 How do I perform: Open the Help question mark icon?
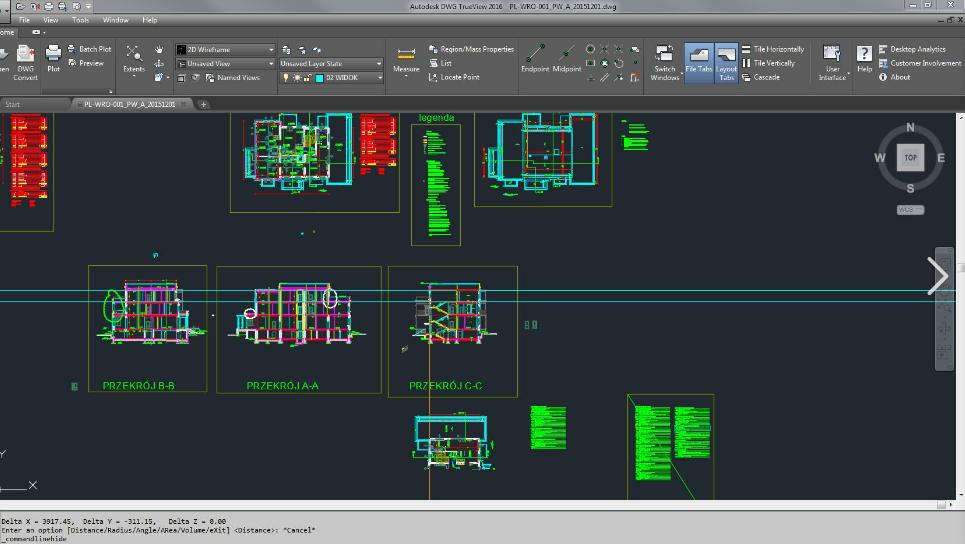pos(864,54)
